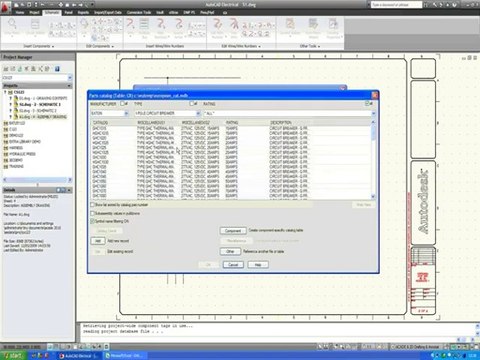480x360 pixels.
Task: Select the HYDRAULIC PRESS project in the tree
Action: (22, 154)
